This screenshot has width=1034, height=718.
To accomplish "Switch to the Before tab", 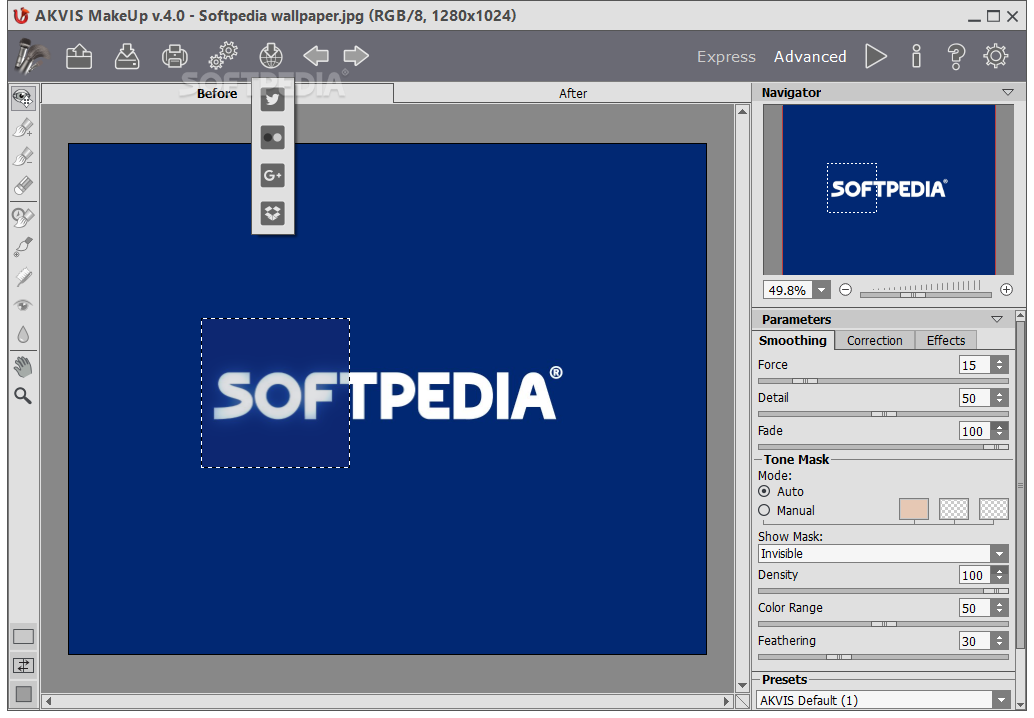I will pos(217,94).
